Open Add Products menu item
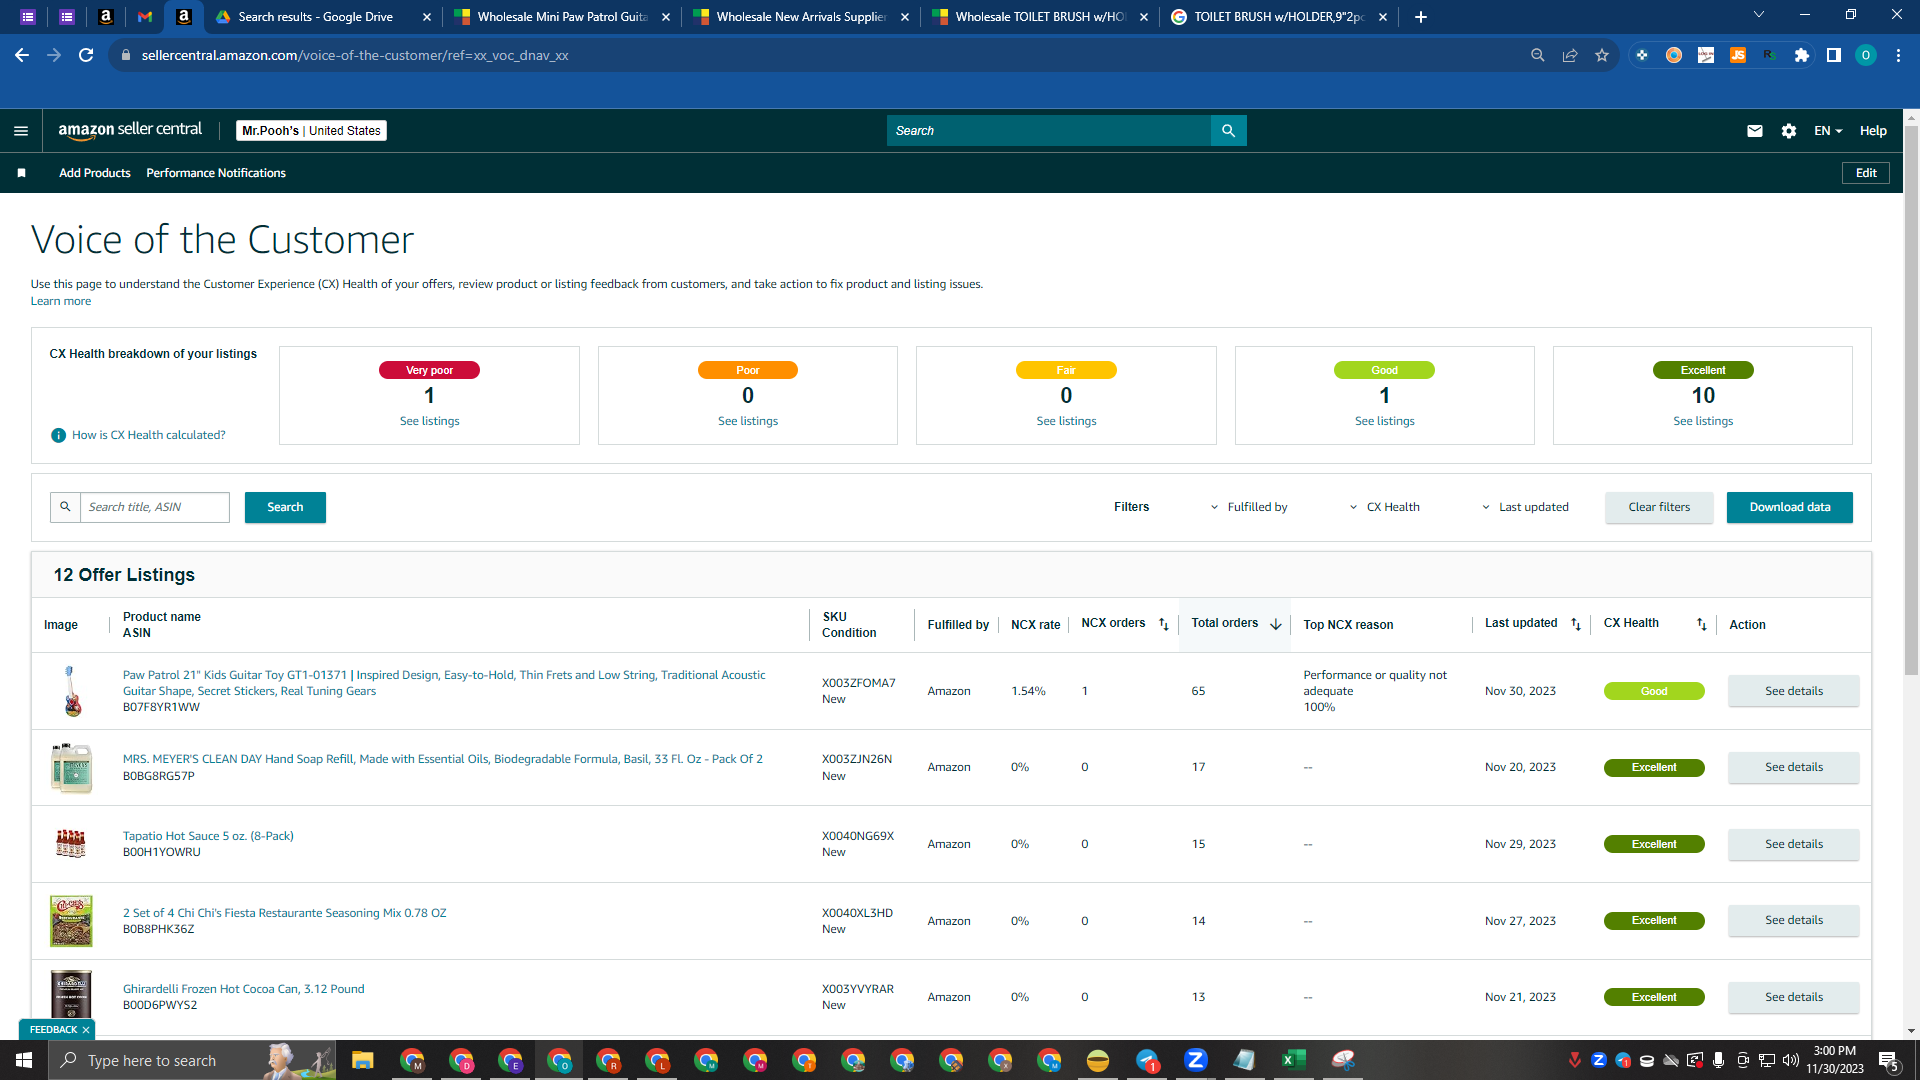1920x1080 pixels. (x=95, y=173)
